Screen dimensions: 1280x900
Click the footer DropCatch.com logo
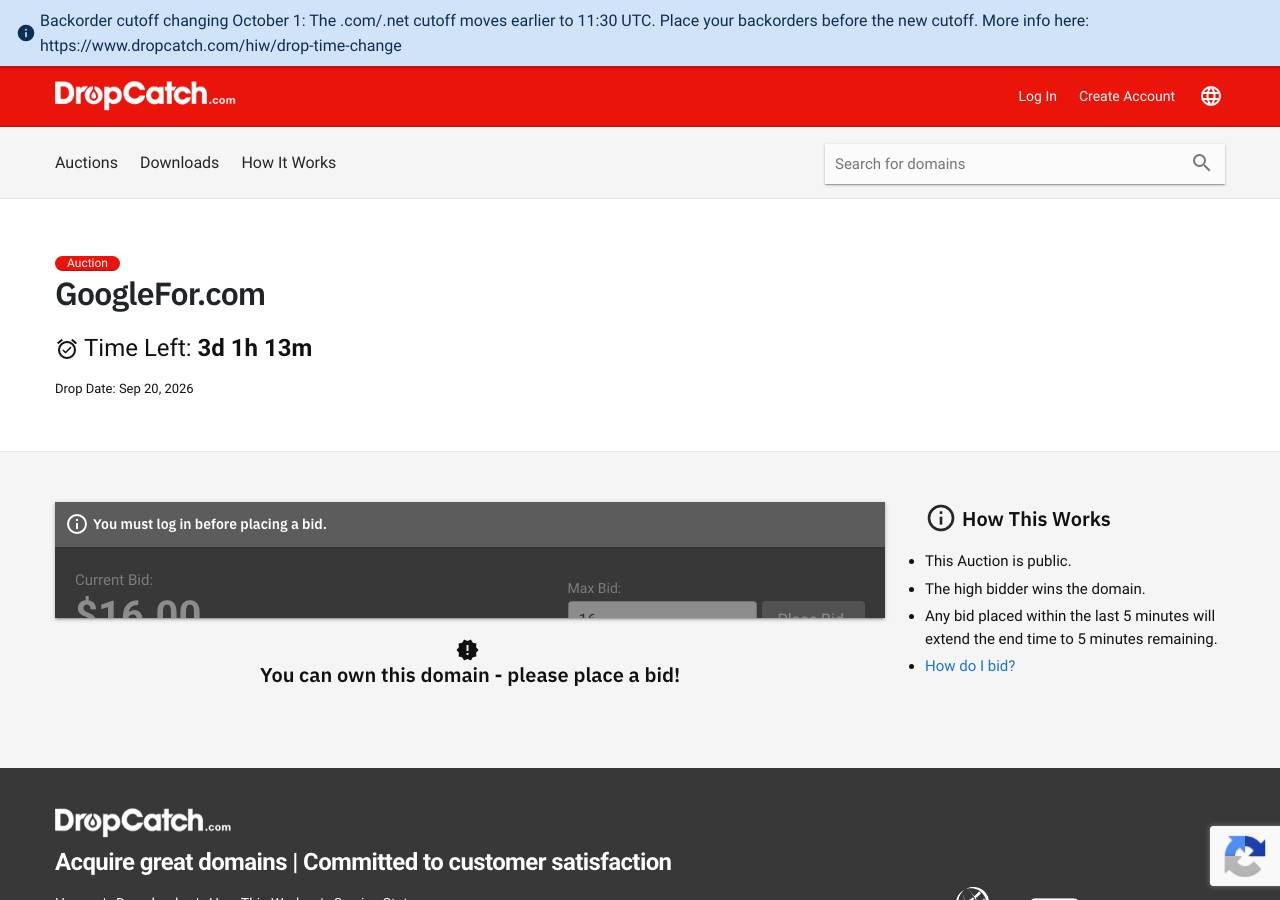coord(143,821)
